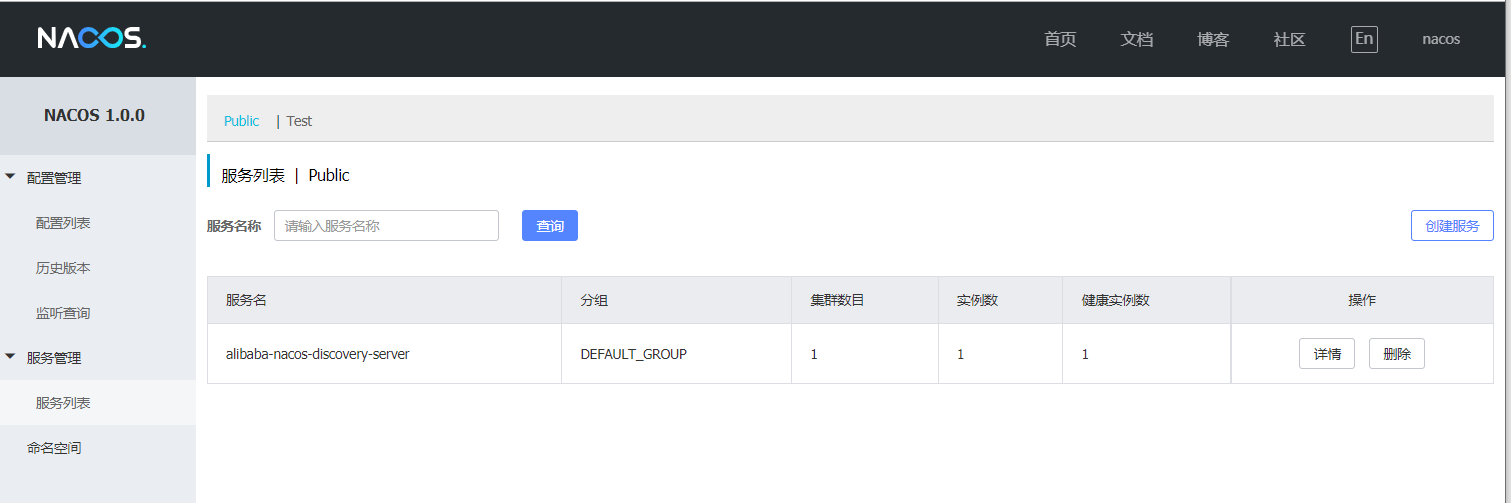Open 命名空间 in sidebar
This screenshot has width=1511, height=503.
tap(54, 448)
